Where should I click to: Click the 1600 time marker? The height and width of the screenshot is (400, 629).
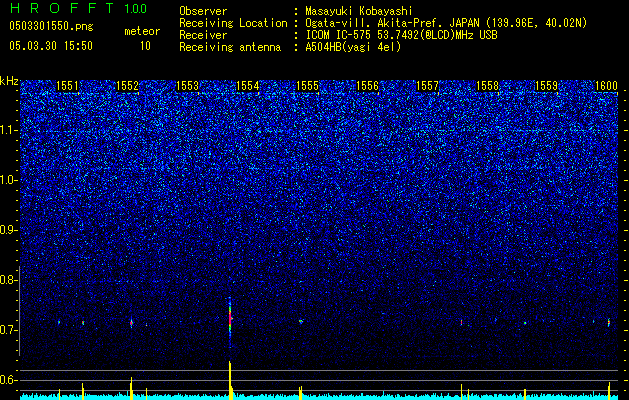coord(606,86)
